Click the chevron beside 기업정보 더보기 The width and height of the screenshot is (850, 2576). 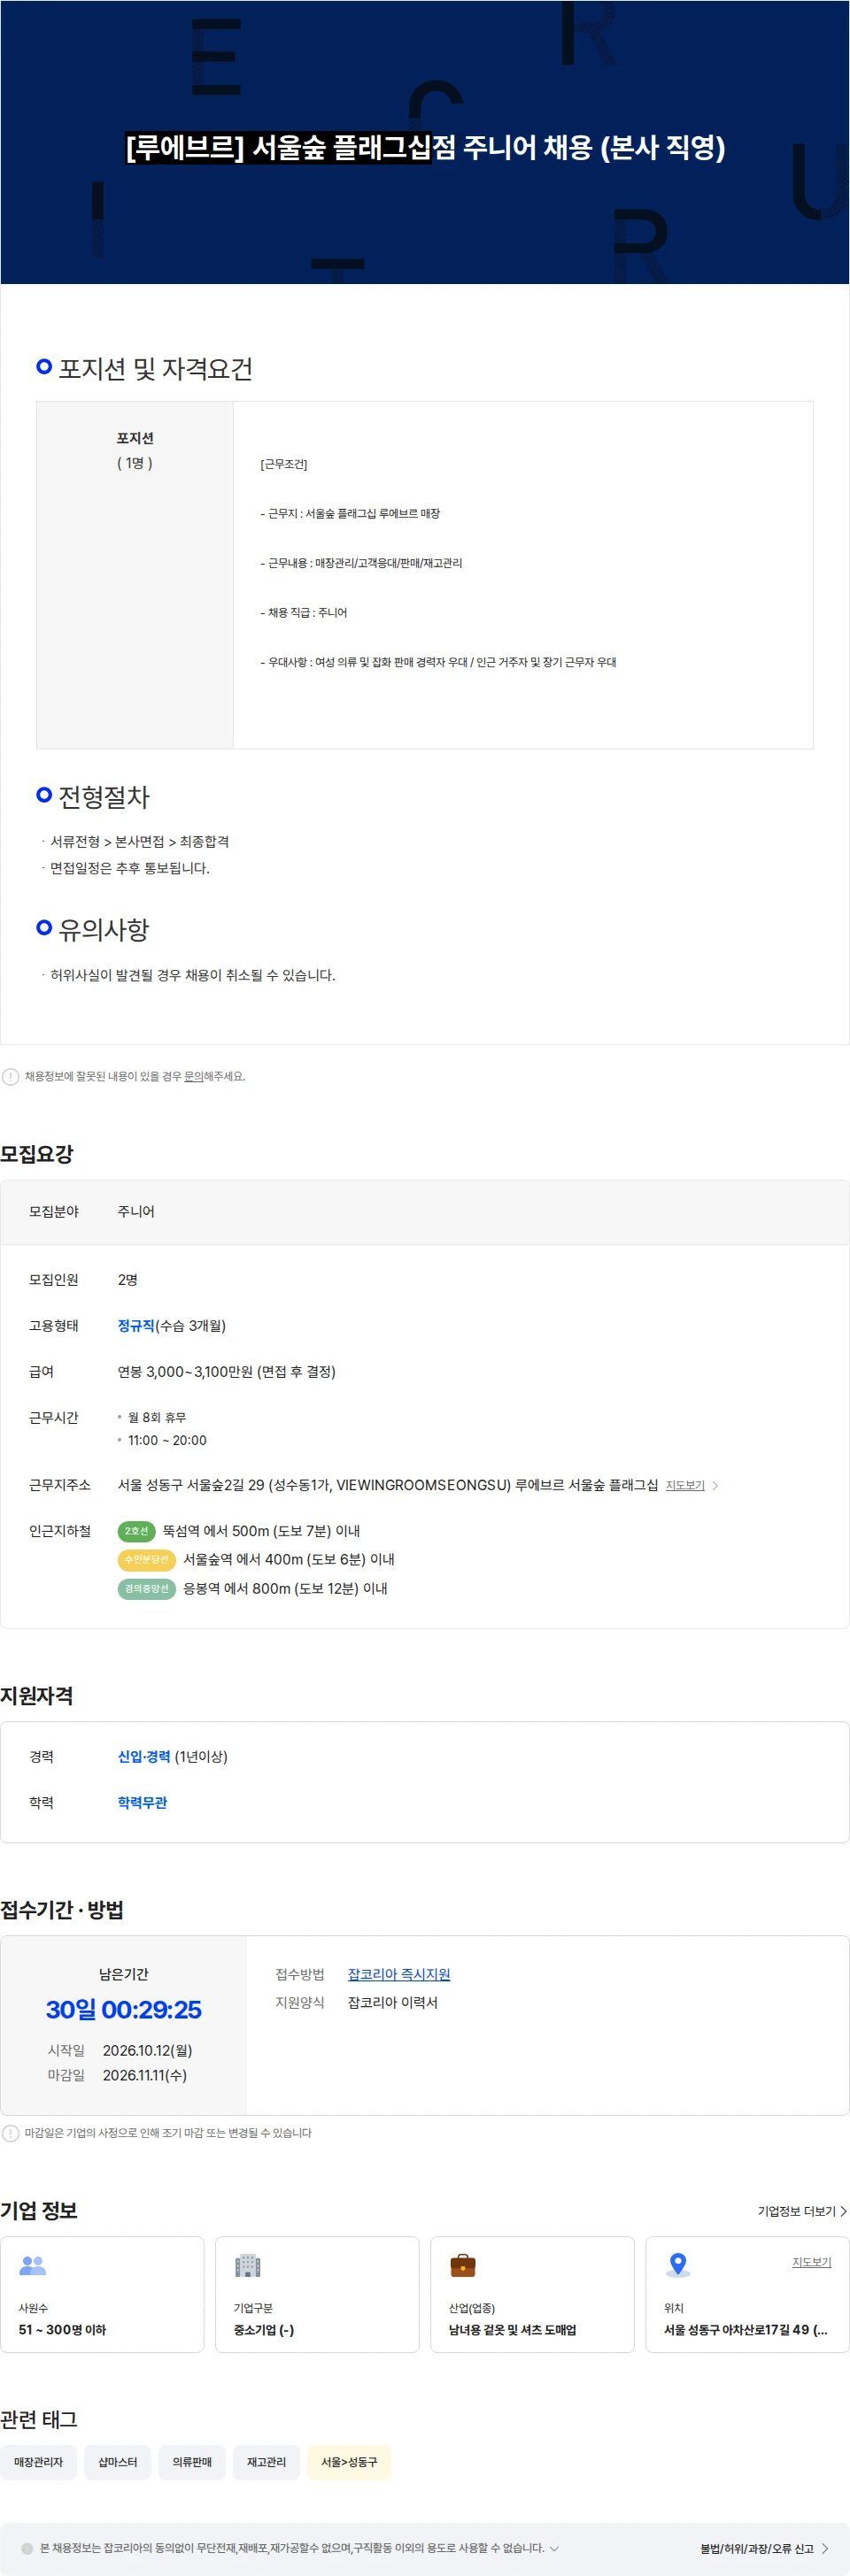[843, 2211]
